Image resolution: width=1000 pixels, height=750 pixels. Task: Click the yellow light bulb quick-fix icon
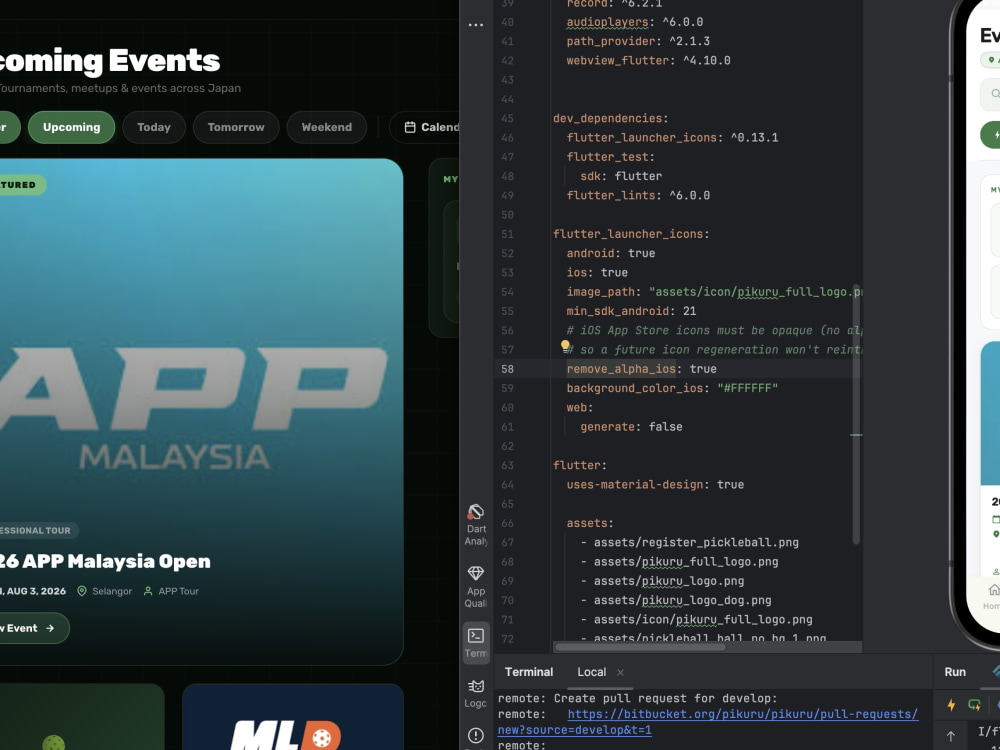tap(564, 346)
